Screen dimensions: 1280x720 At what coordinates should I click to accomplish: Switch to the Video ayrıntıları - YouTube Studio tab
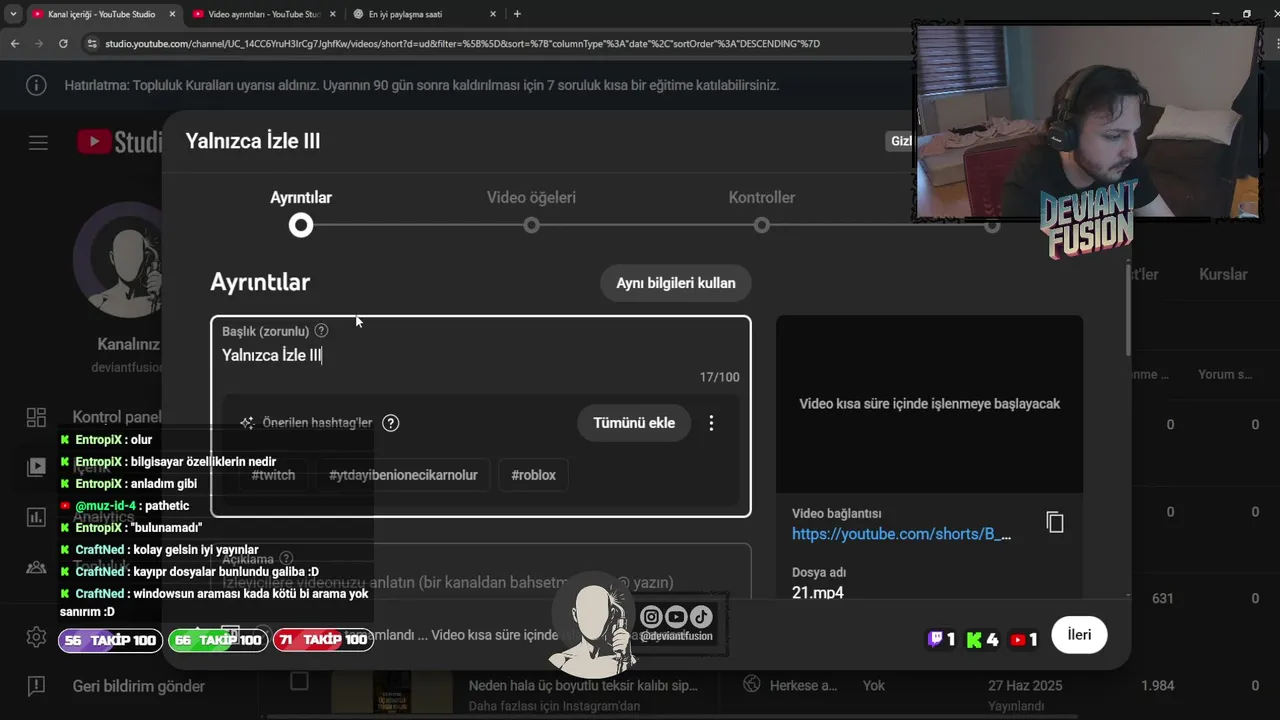point(265,14)
